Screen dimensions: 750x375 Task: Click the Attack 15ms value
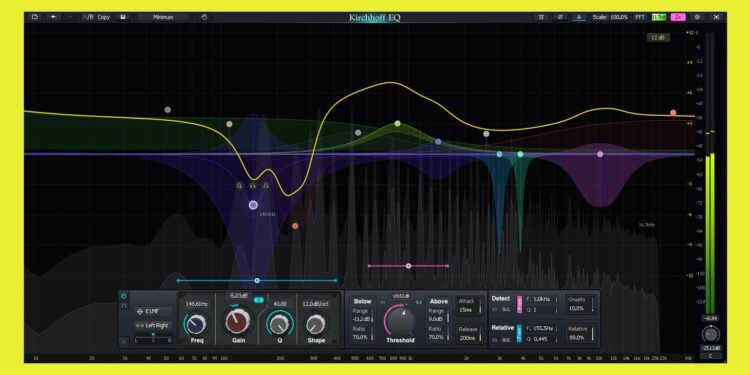tap(466, 310)
